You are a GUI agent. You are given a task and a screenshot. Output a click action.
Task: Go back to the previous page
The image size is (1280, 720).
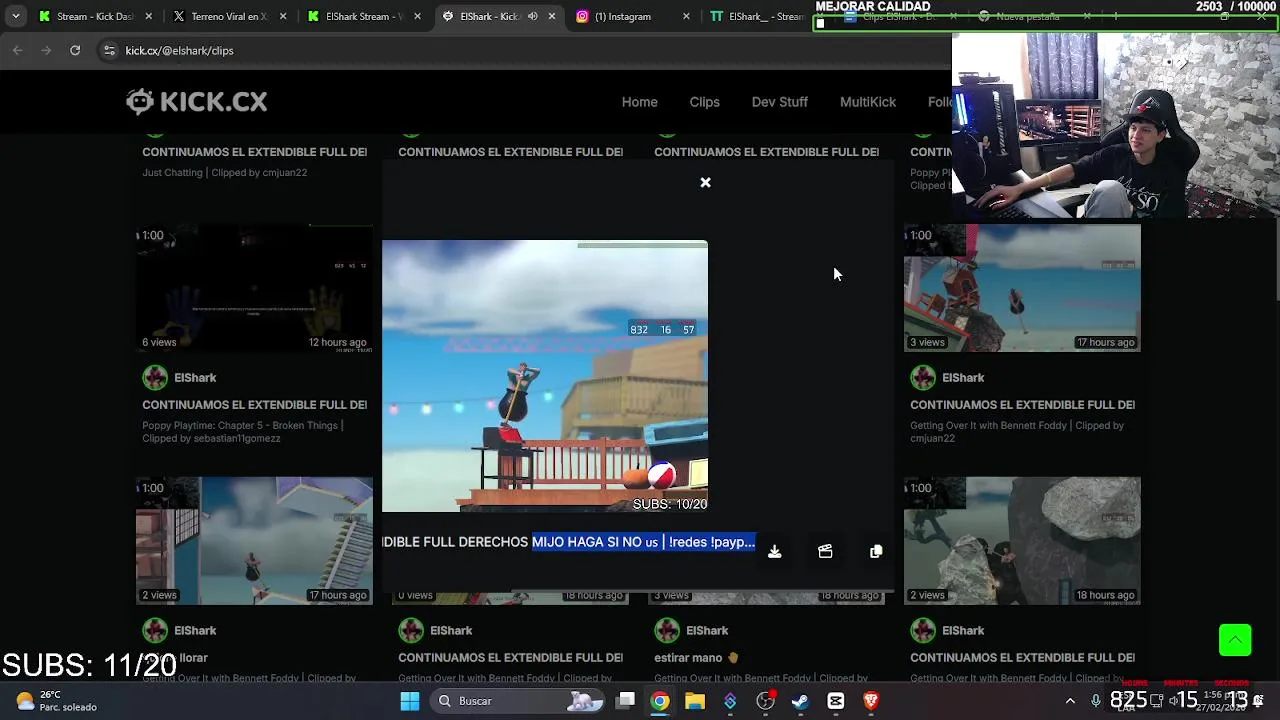click(18, 50)
